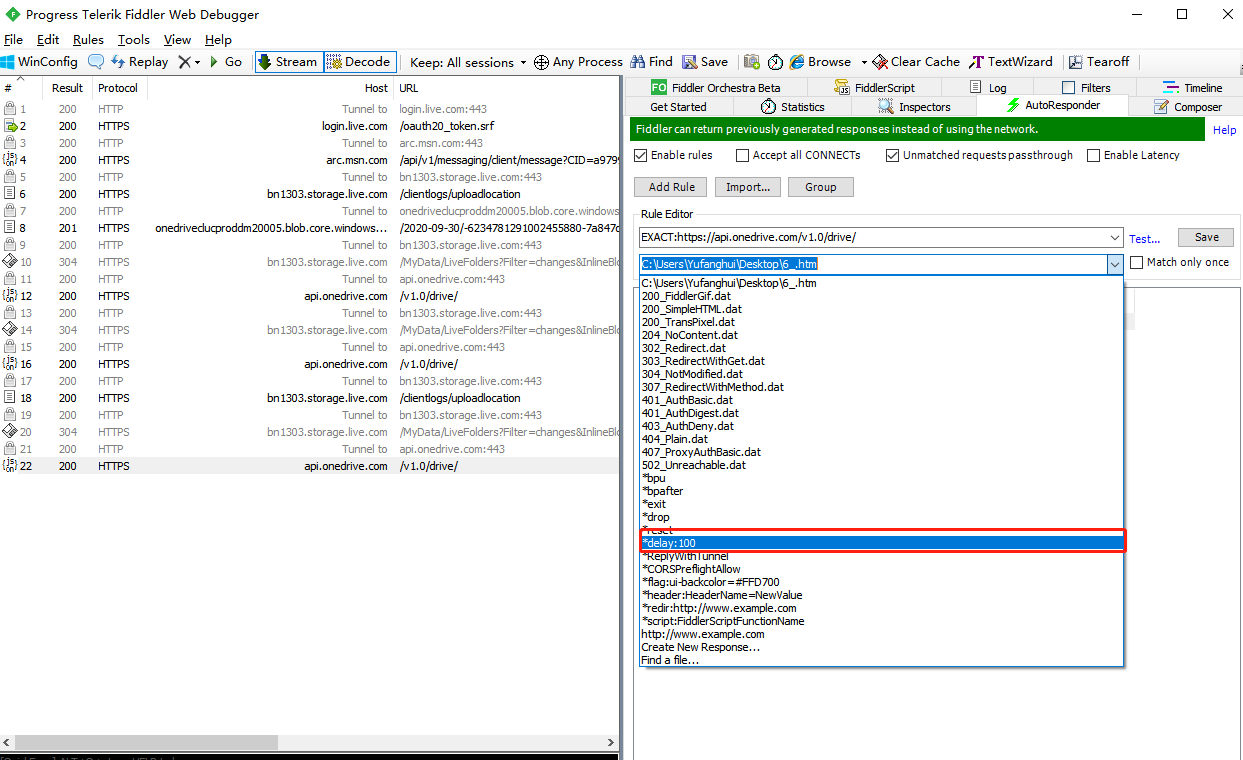Click Clear Cache toolbar button
This screenshot has height=760, width=1243.
coord(916,62)
